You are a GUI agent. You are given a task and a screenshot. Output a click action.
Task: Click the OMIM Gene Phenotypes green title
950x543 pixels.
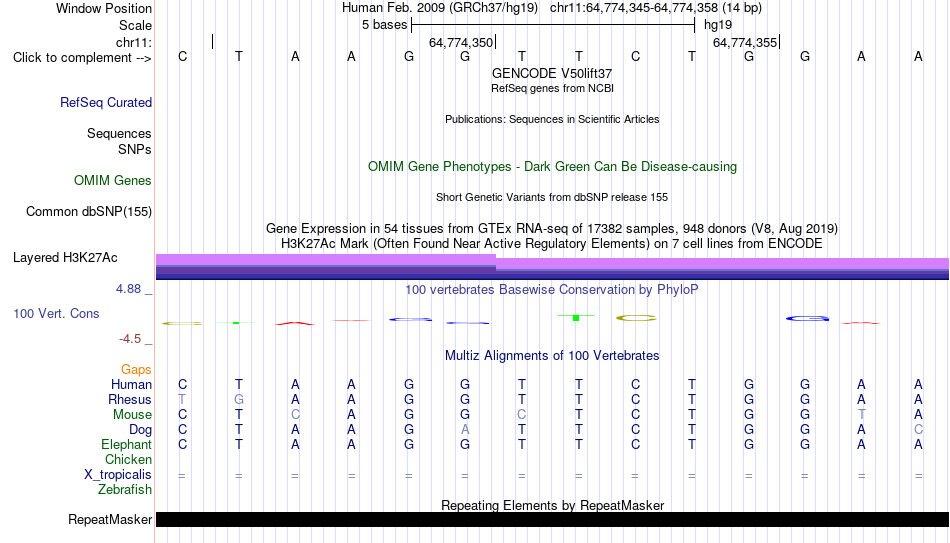[552, 167]
